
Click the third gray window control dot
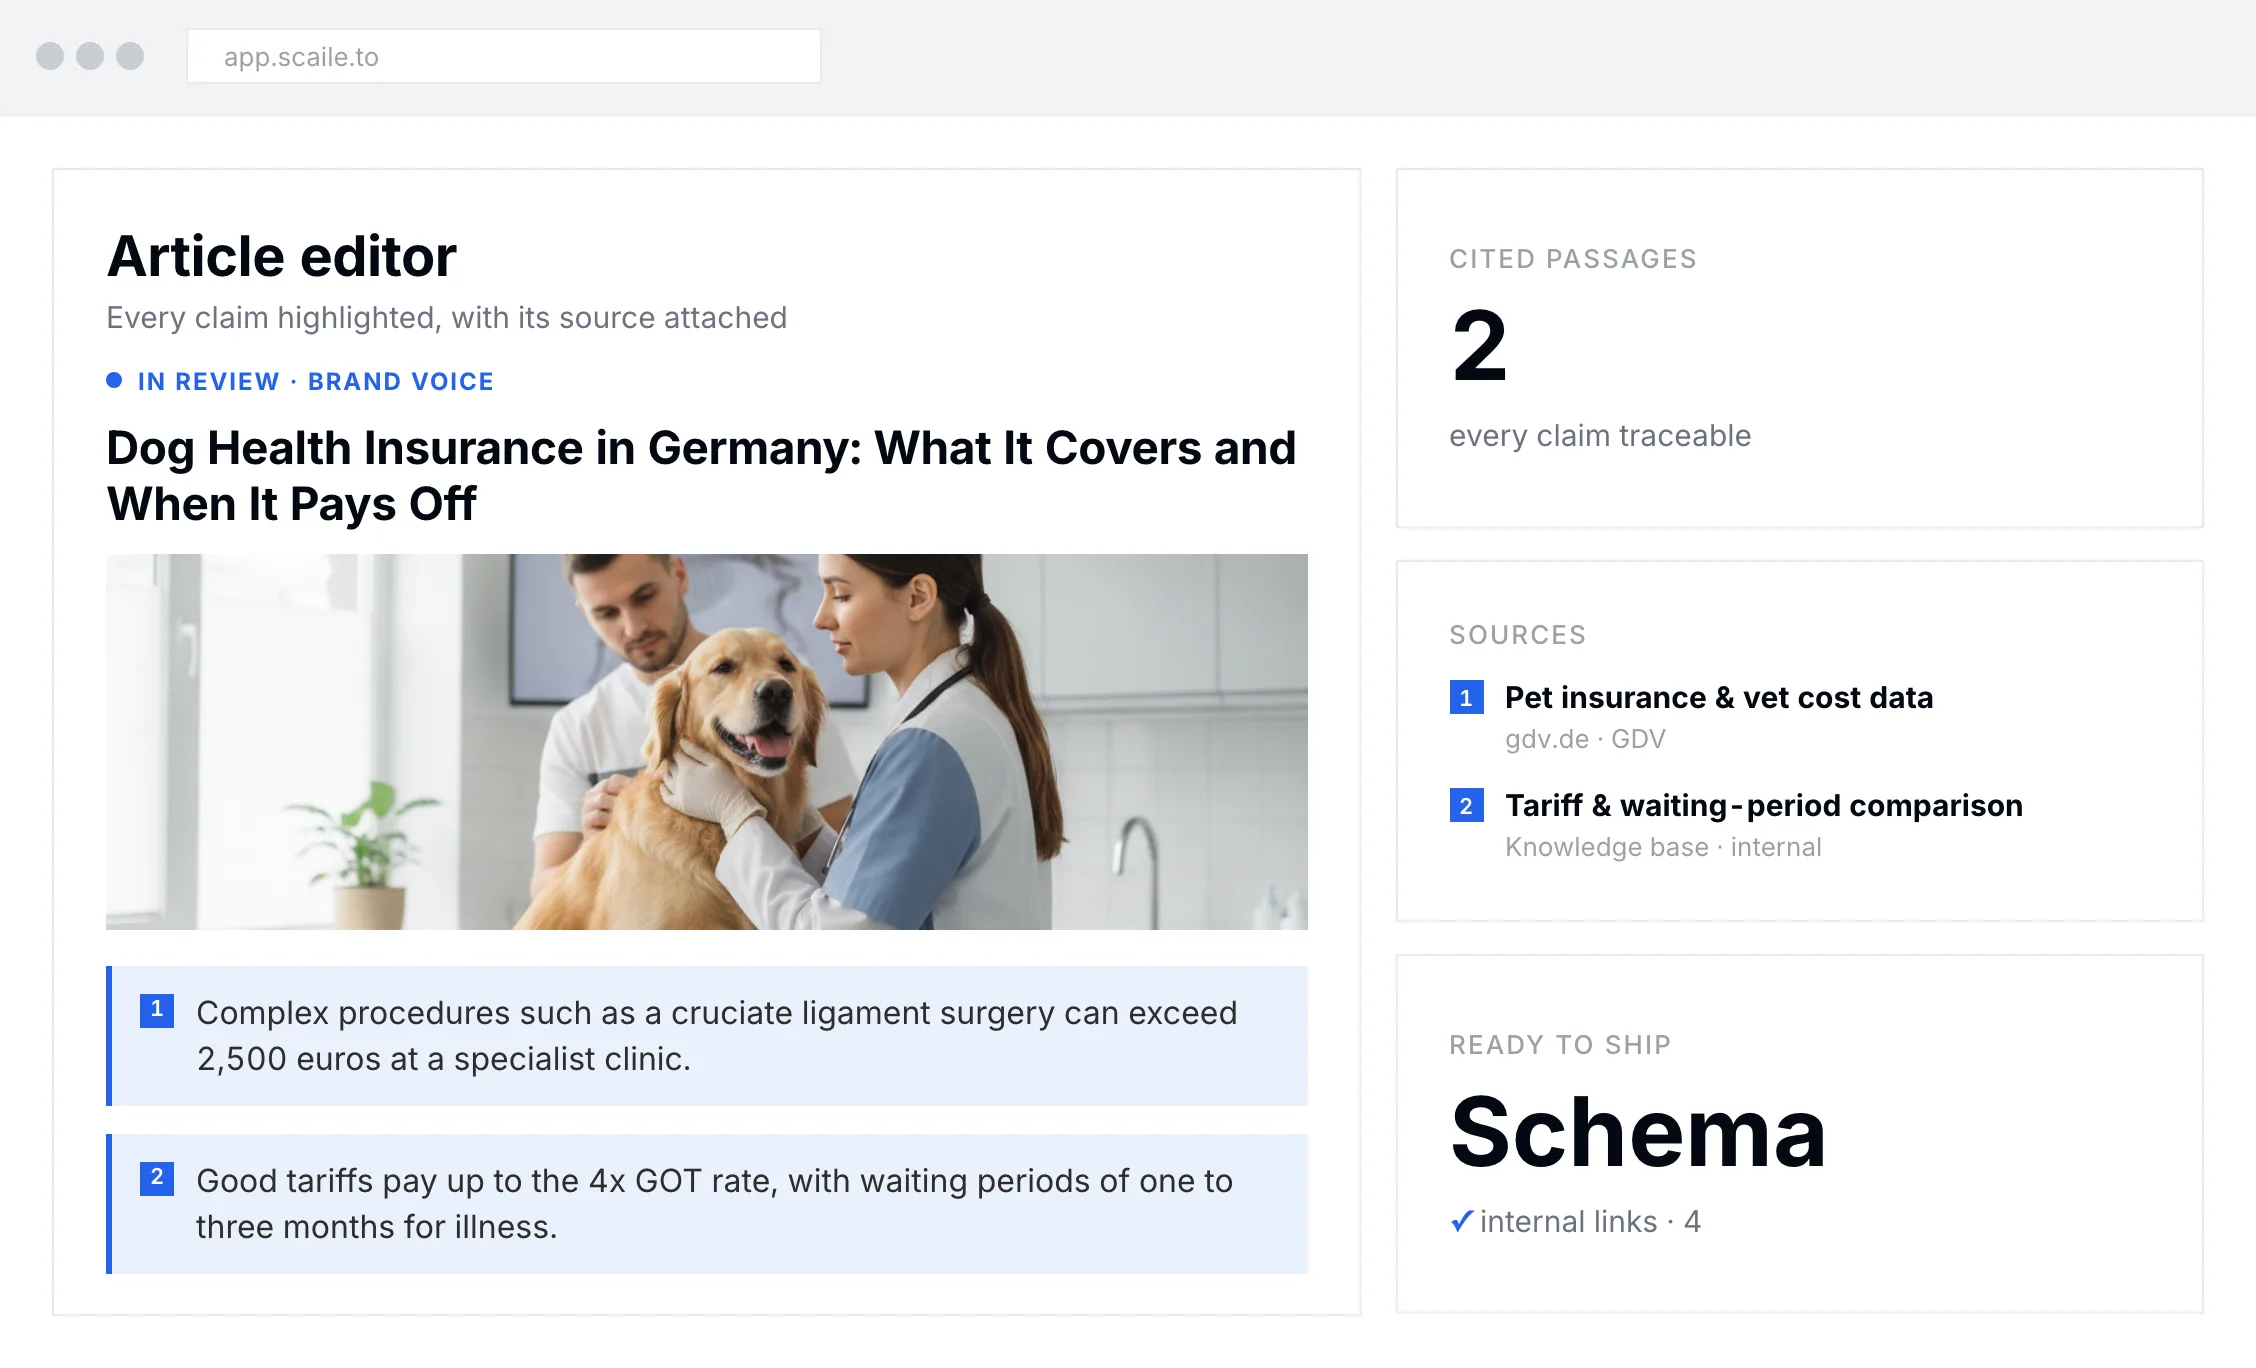[x=130, y=56]
